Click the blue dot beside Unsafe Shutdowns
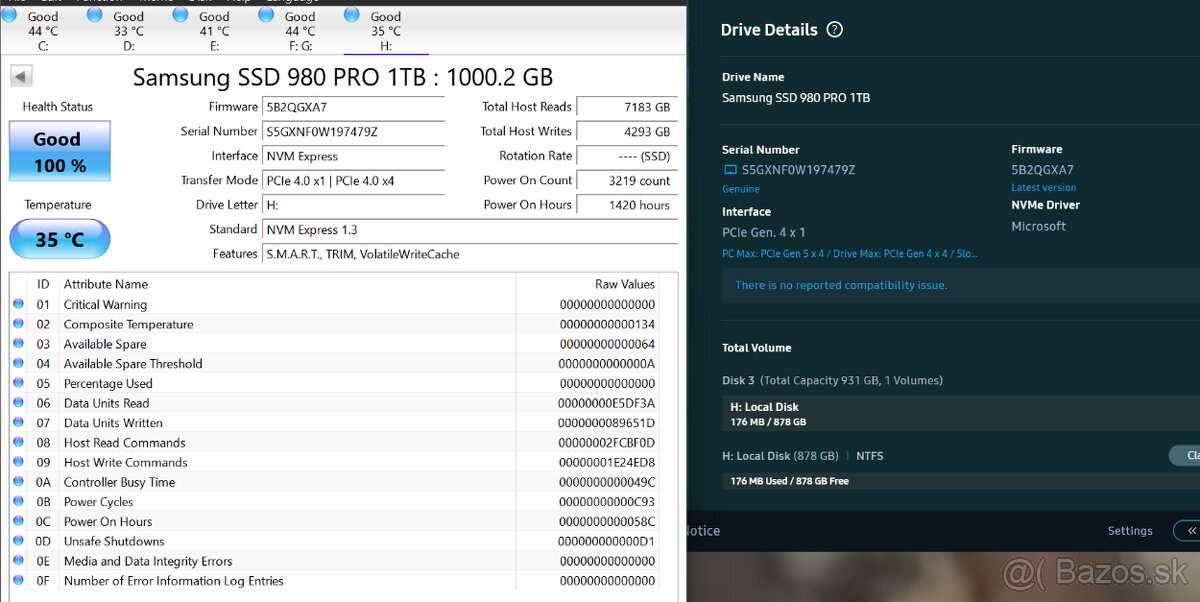Screen dimensions: 1200x602 (20, 541)
